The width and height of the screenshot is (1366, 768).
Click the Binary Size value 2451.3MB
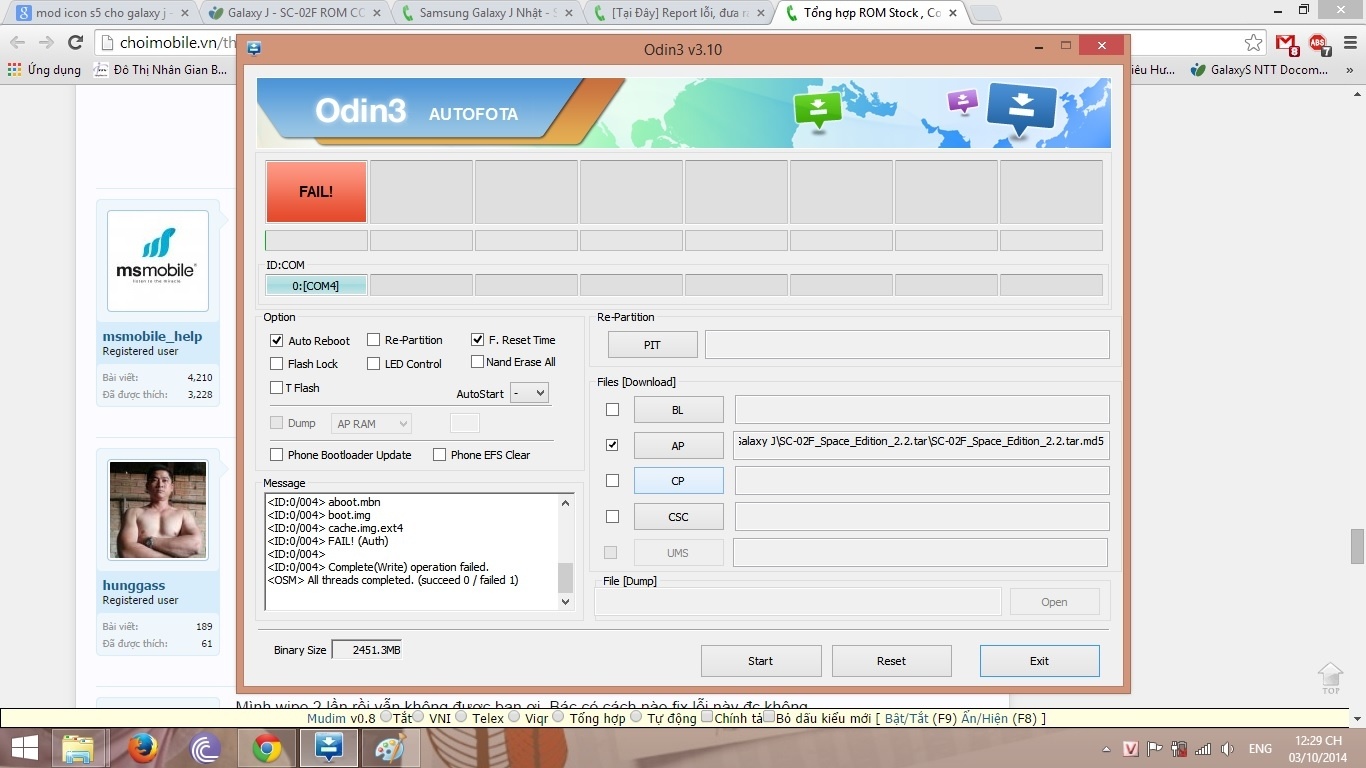tap(366, 650)
